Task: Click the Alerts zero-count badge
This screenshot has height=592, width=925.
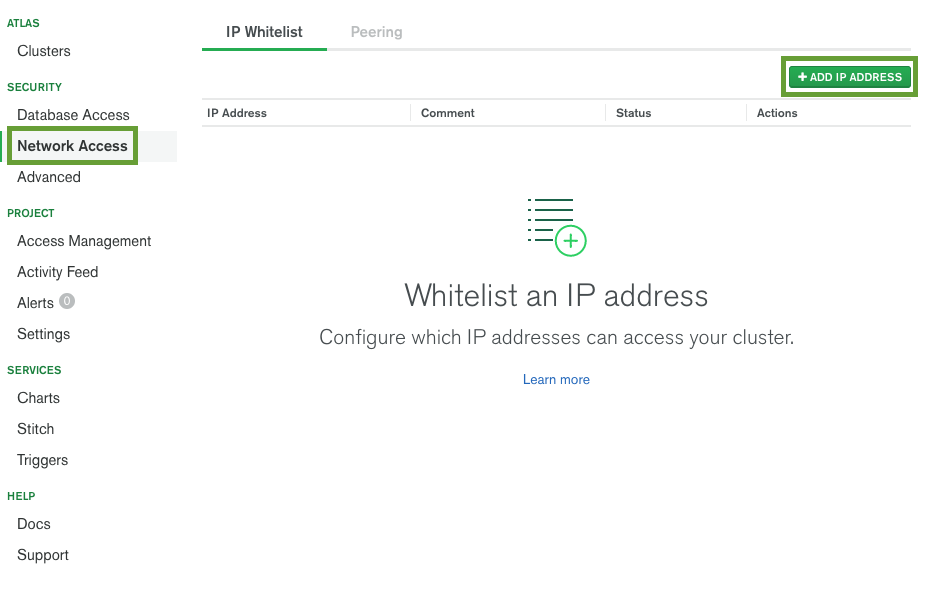Action: tap(66, 302)
